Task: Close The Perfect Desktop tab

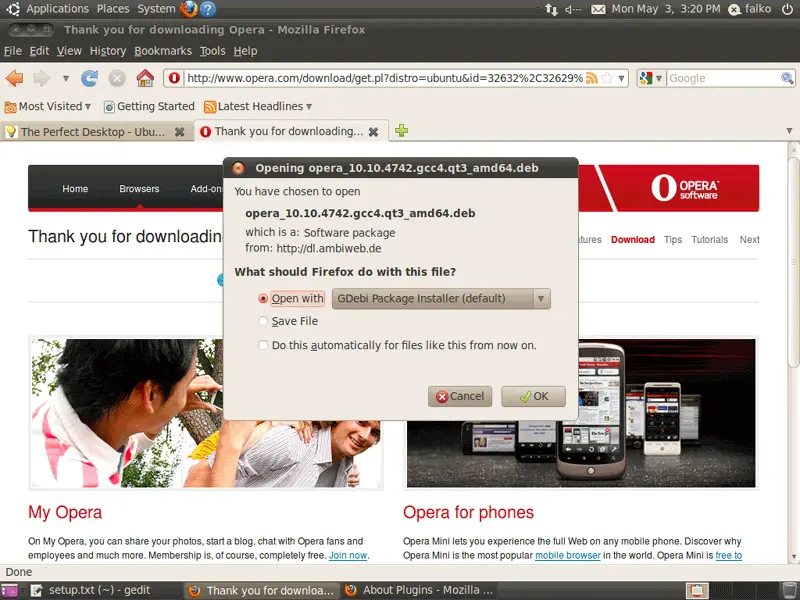Action: coord(180,132)
